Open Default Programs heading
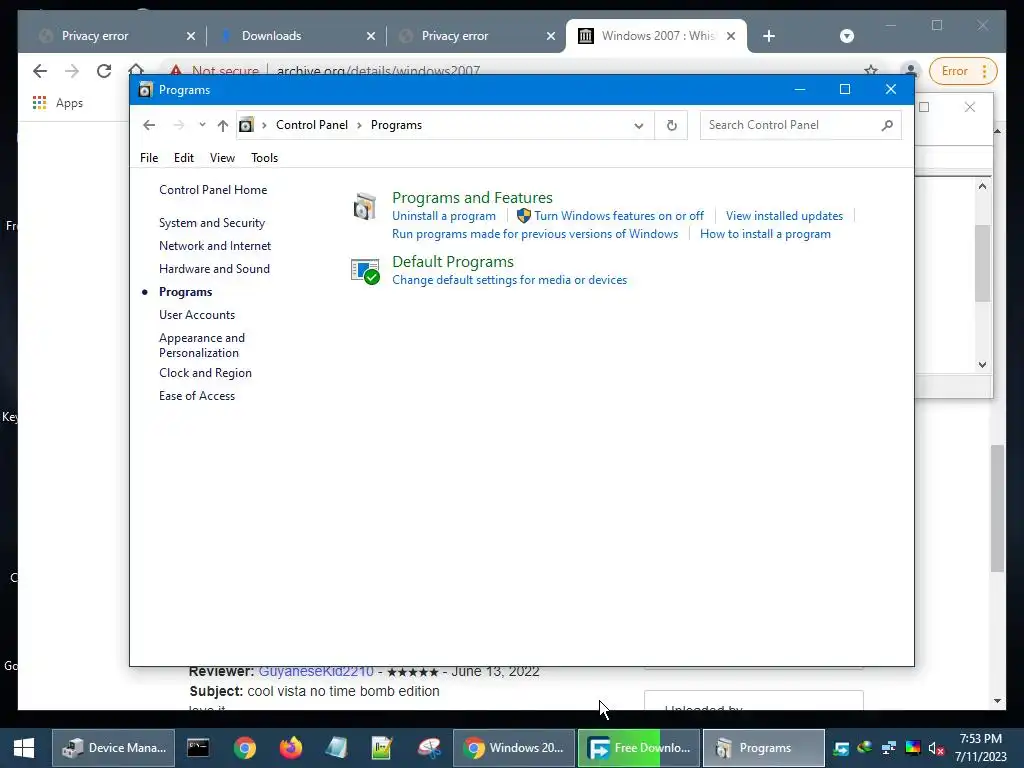This screenshot has width=1024, height=768. [453, 261]
